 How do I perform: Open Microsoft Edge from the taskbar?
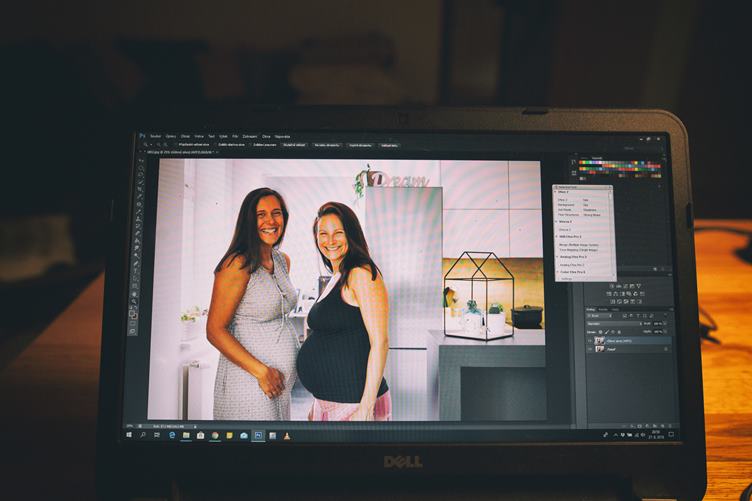172,435
